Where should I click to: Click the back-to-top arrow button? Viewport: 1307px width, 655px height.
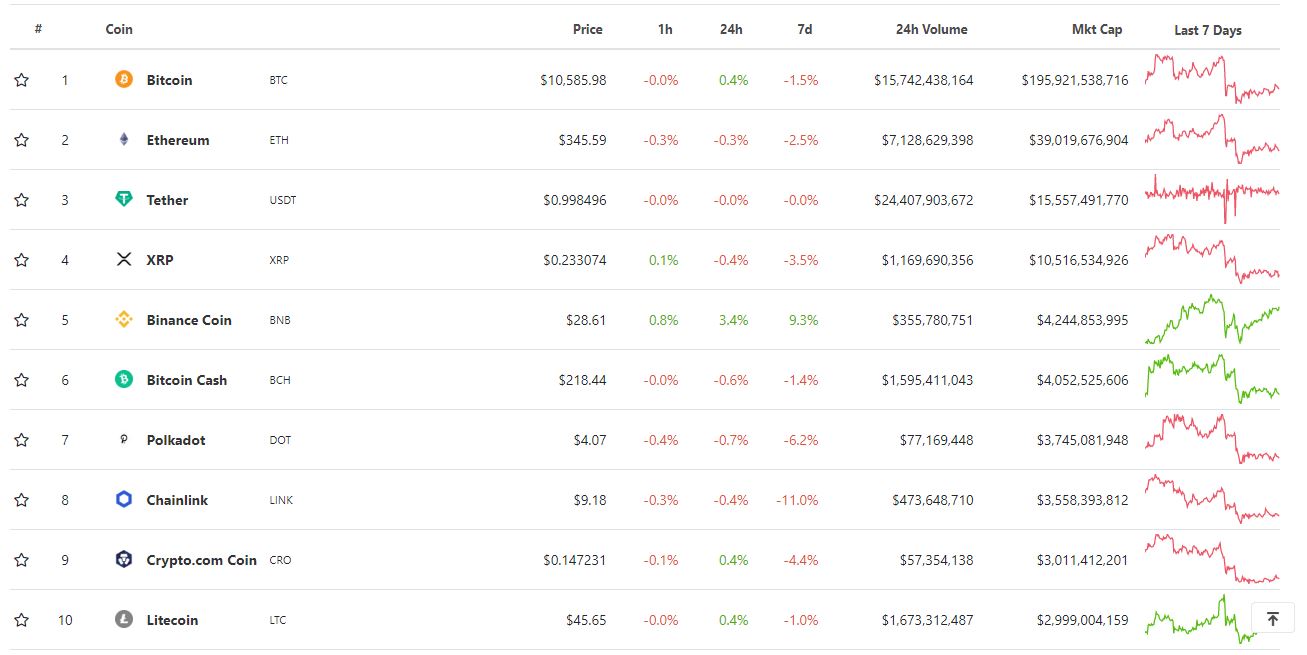[x=1273, y=619]
